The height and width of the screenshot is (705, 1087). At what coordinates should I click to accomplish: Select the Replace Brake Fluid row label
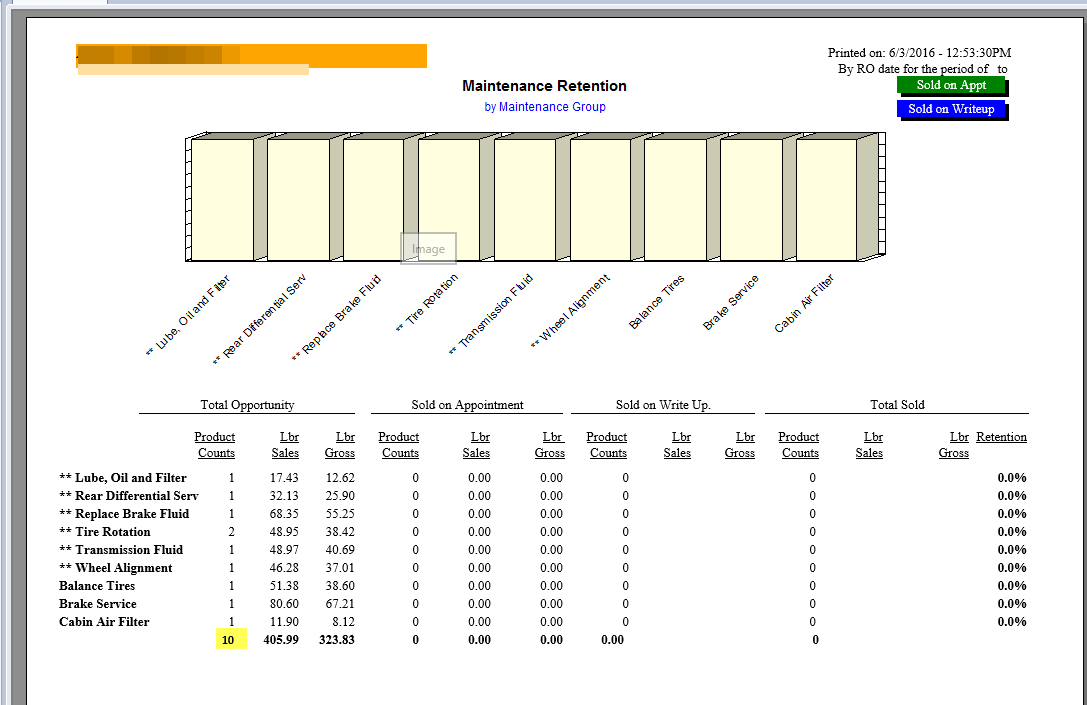[124, 514]
